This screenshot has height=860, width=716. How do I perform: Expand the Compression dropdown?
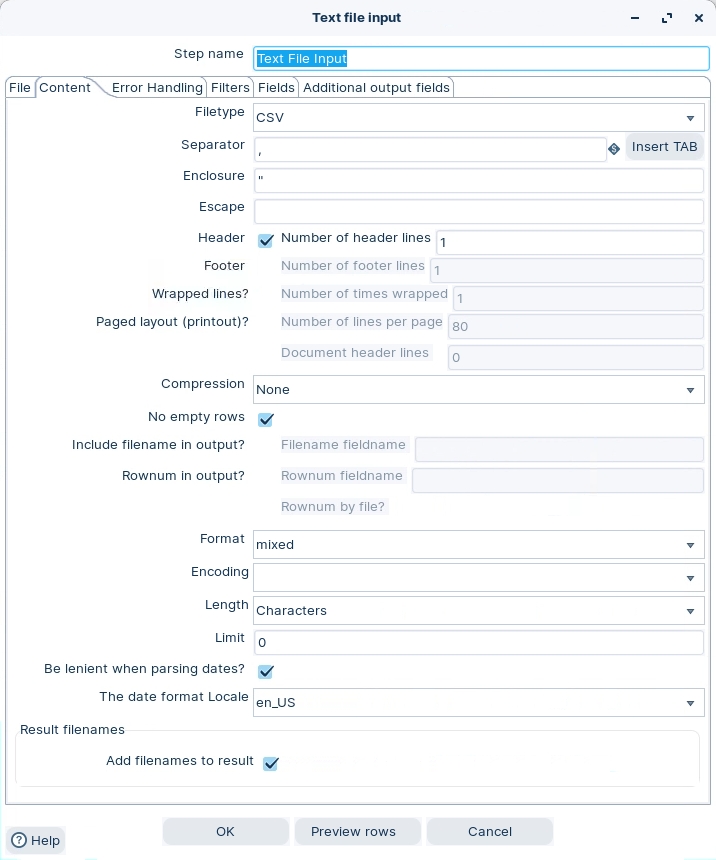tap(690, 390)
